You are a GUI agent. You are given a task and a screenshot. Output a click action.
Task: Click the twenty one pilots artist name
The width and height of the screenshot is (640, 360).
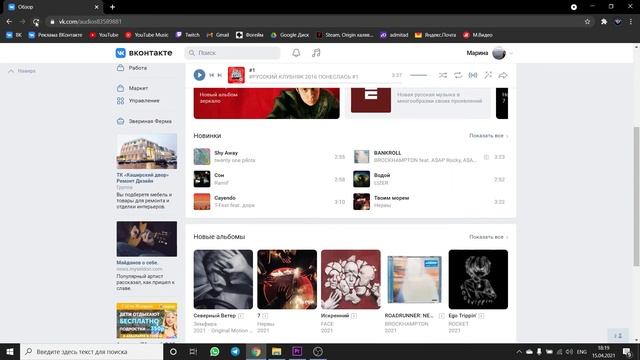pos(235,160)
